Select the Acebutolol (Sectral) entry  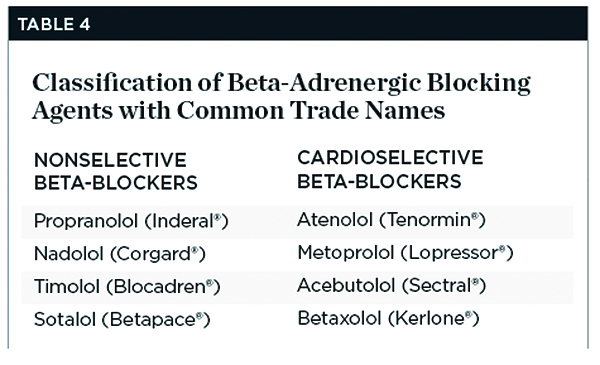point(391,286)
